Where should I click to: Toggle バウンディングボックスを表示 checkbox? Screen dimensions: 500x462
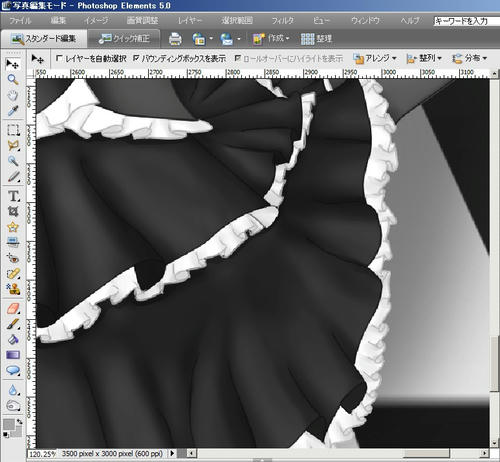point(136,58)
